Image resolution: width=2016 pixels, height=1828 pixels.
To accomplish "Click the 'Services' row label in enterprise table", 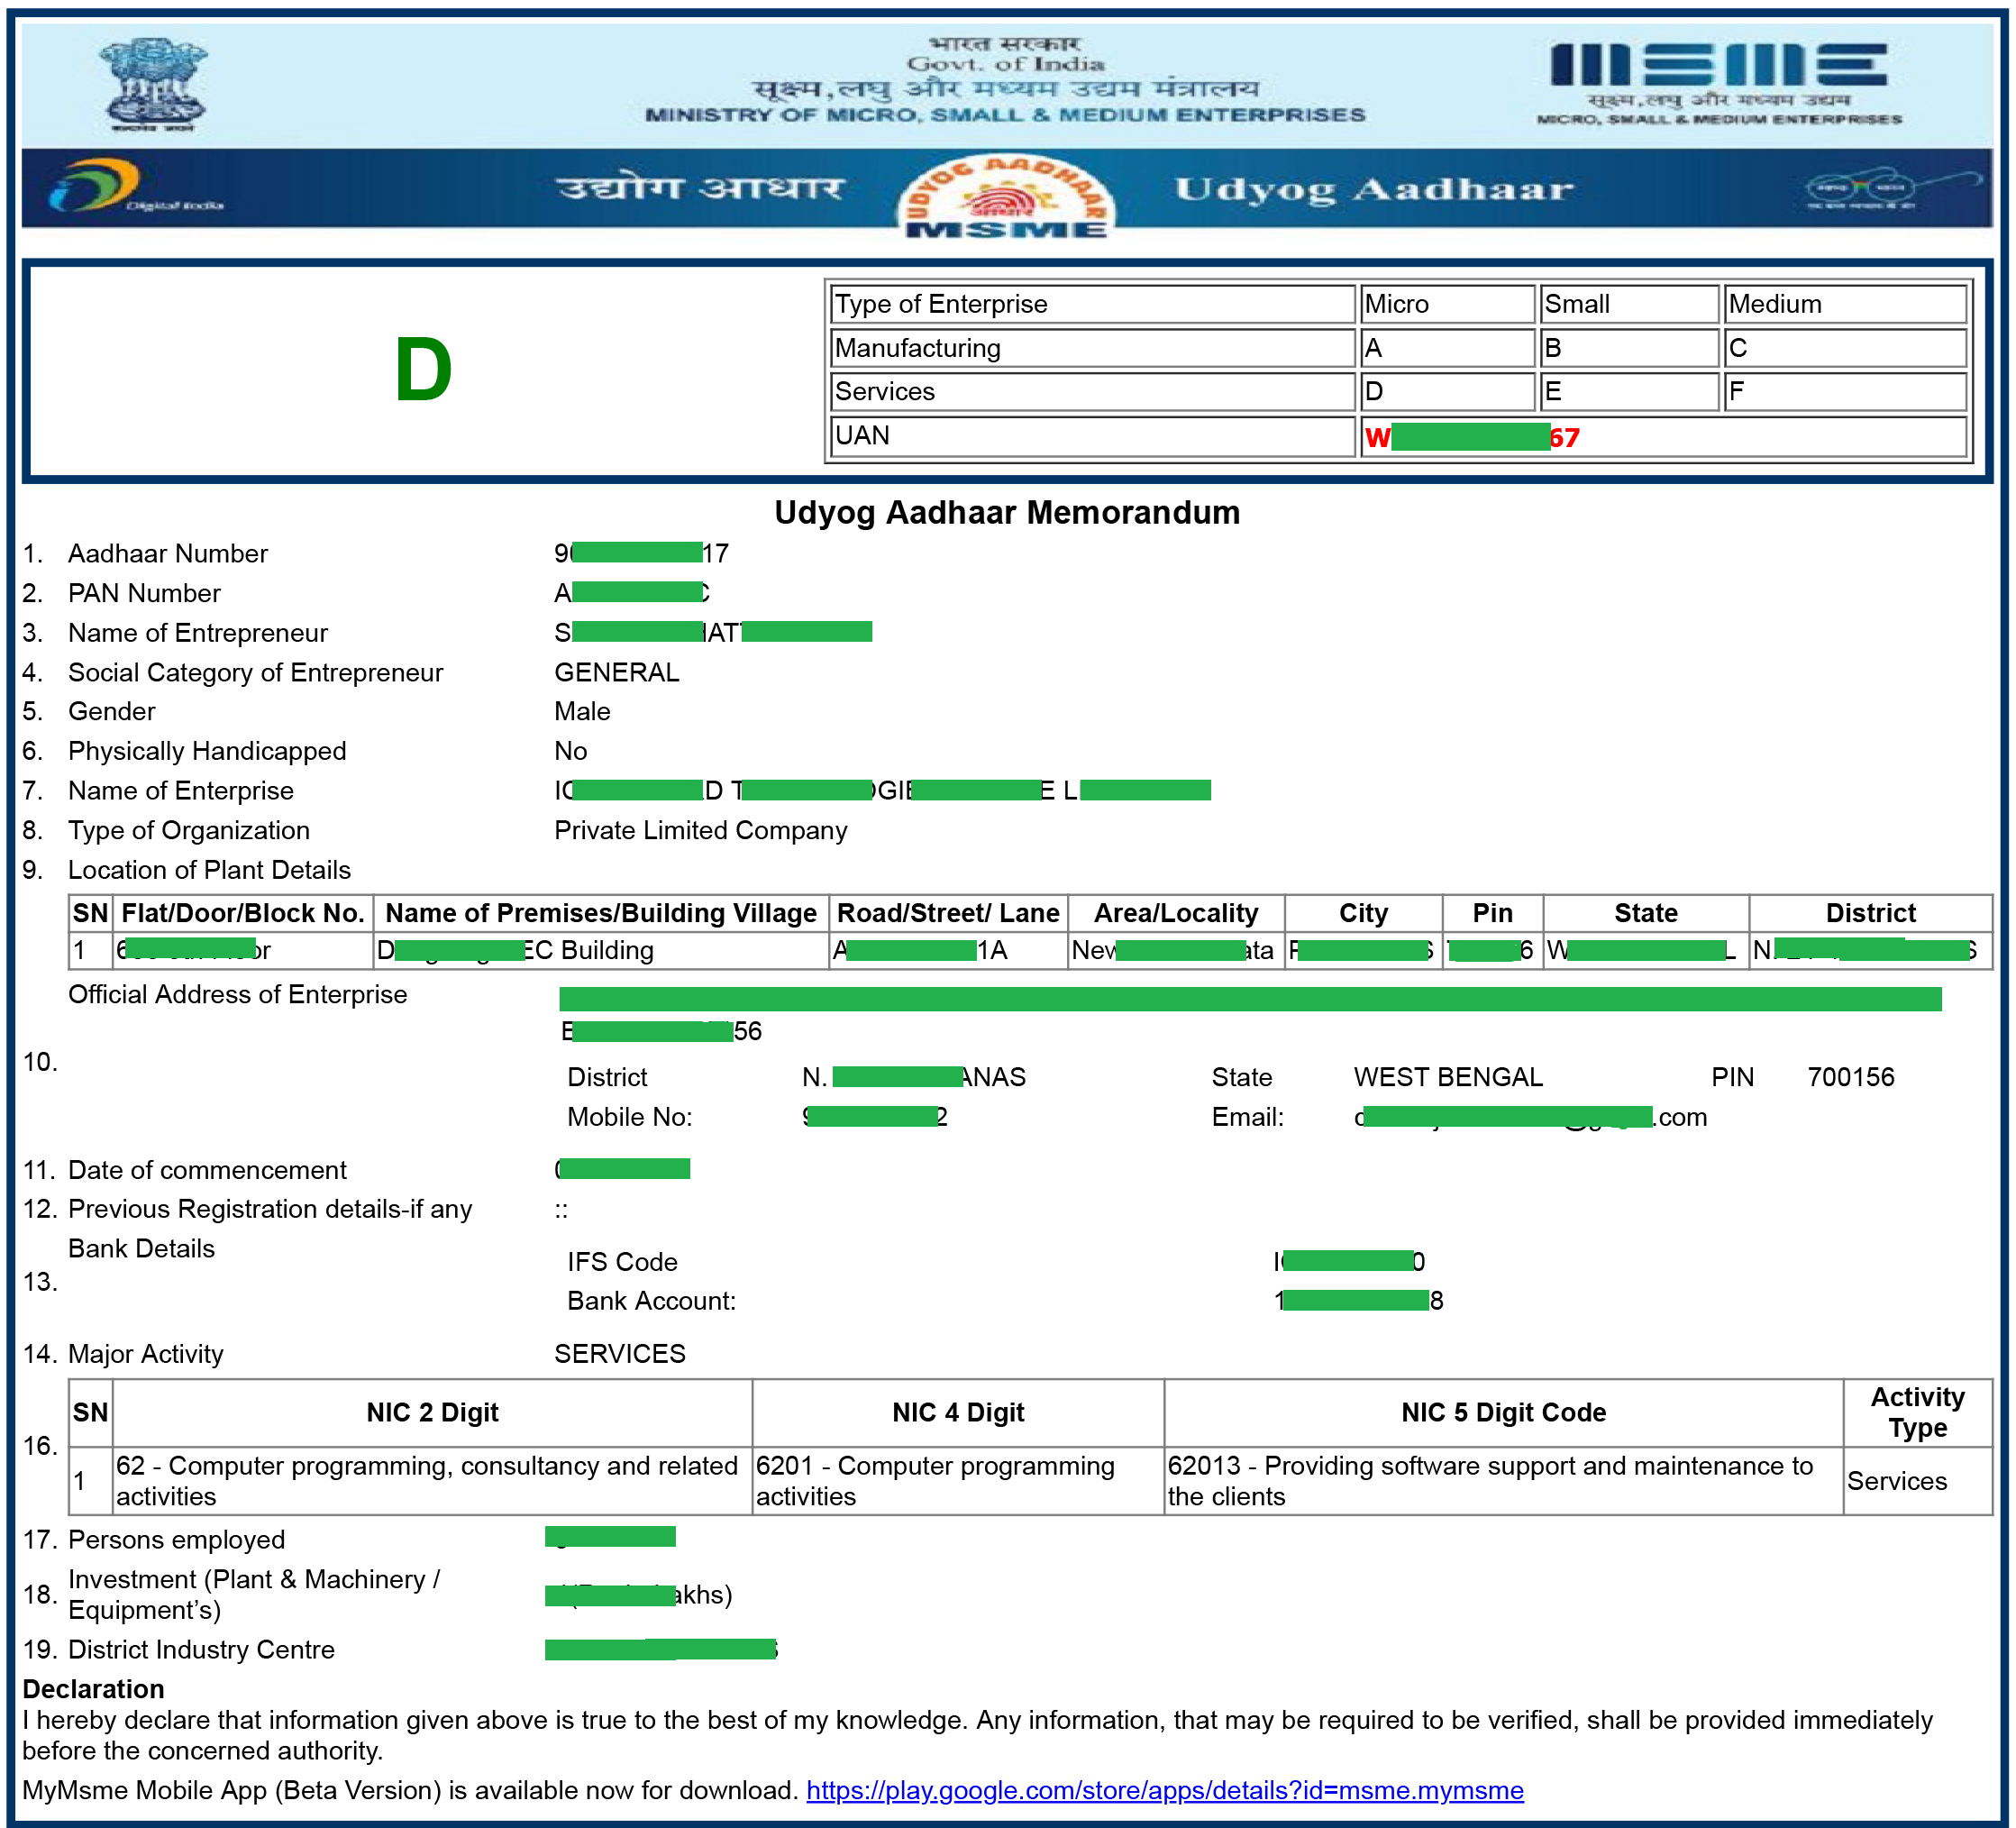I will 1092,391.
